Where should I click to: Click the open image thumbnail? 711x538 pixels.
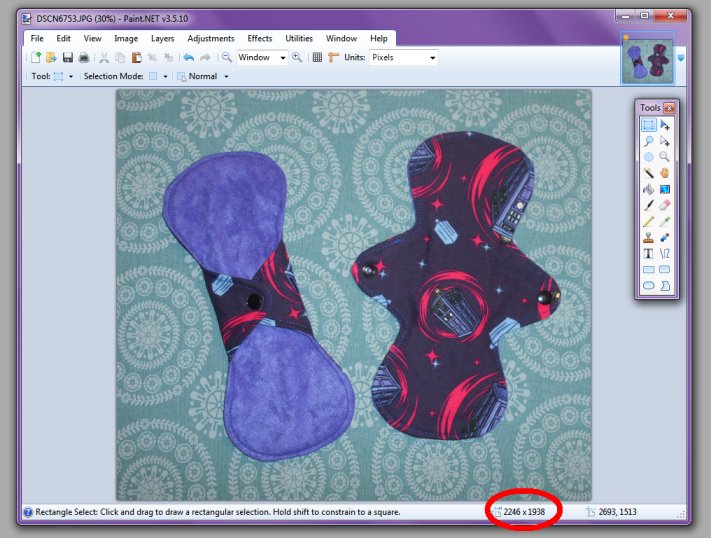coord(646,62)
